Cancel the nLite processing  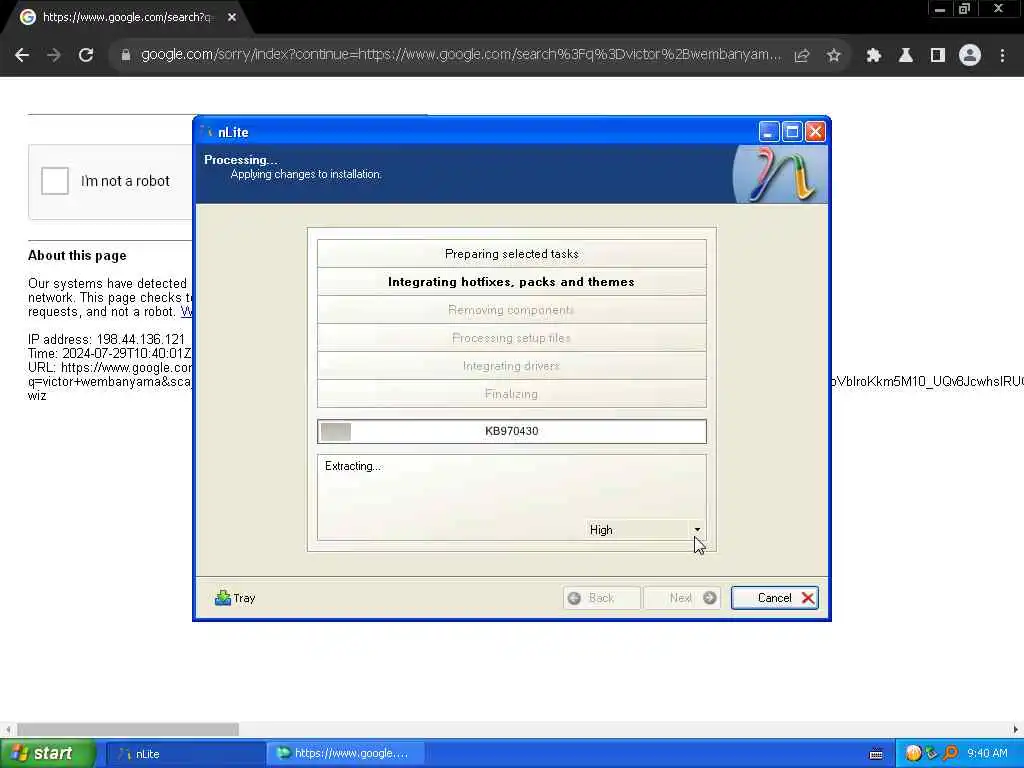tap(775, 598)
